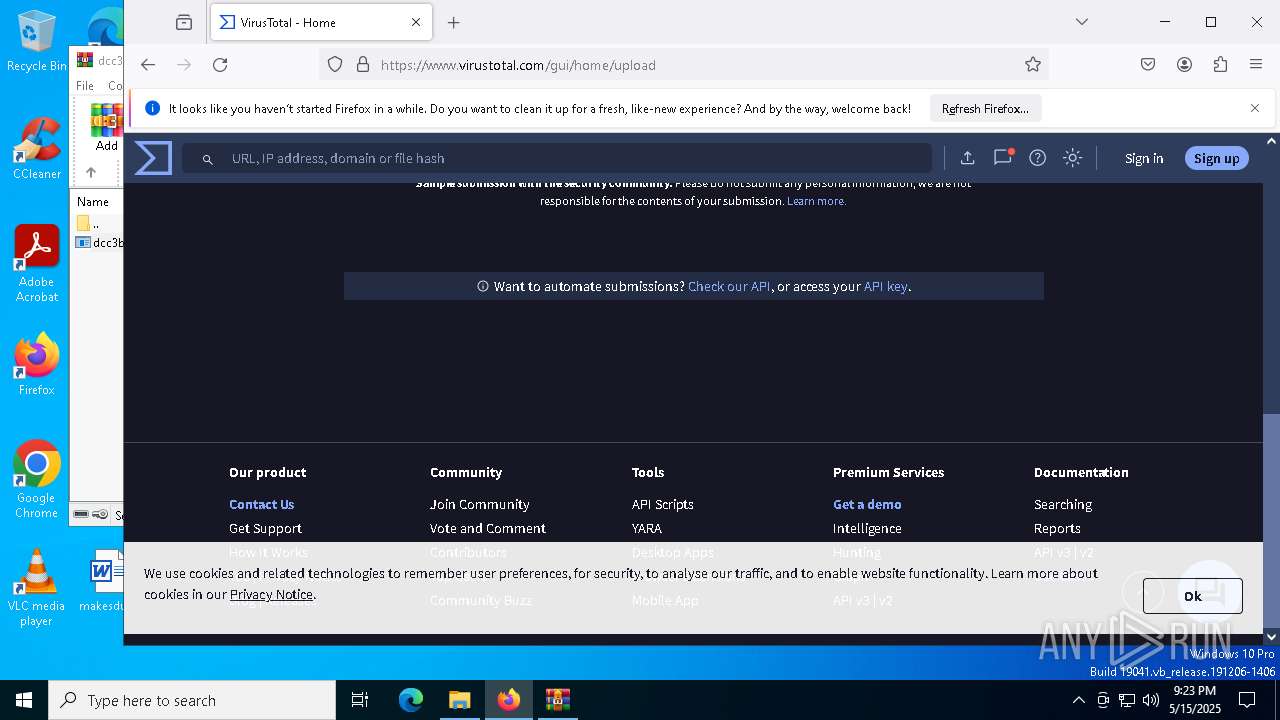Reload the page with refresh icon
Viewport: 1280px width, 720px height.
[x=220, y=65]
